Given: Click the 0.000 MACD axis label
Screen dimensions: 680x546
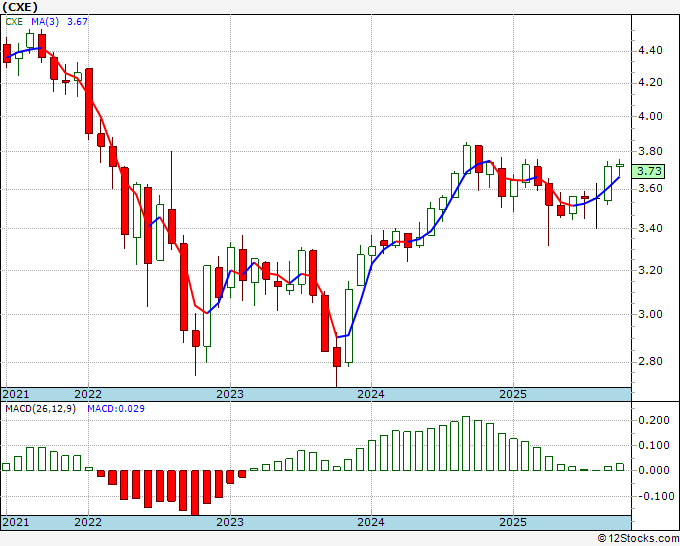Looking at the screenshot, I should click(654, 471).
